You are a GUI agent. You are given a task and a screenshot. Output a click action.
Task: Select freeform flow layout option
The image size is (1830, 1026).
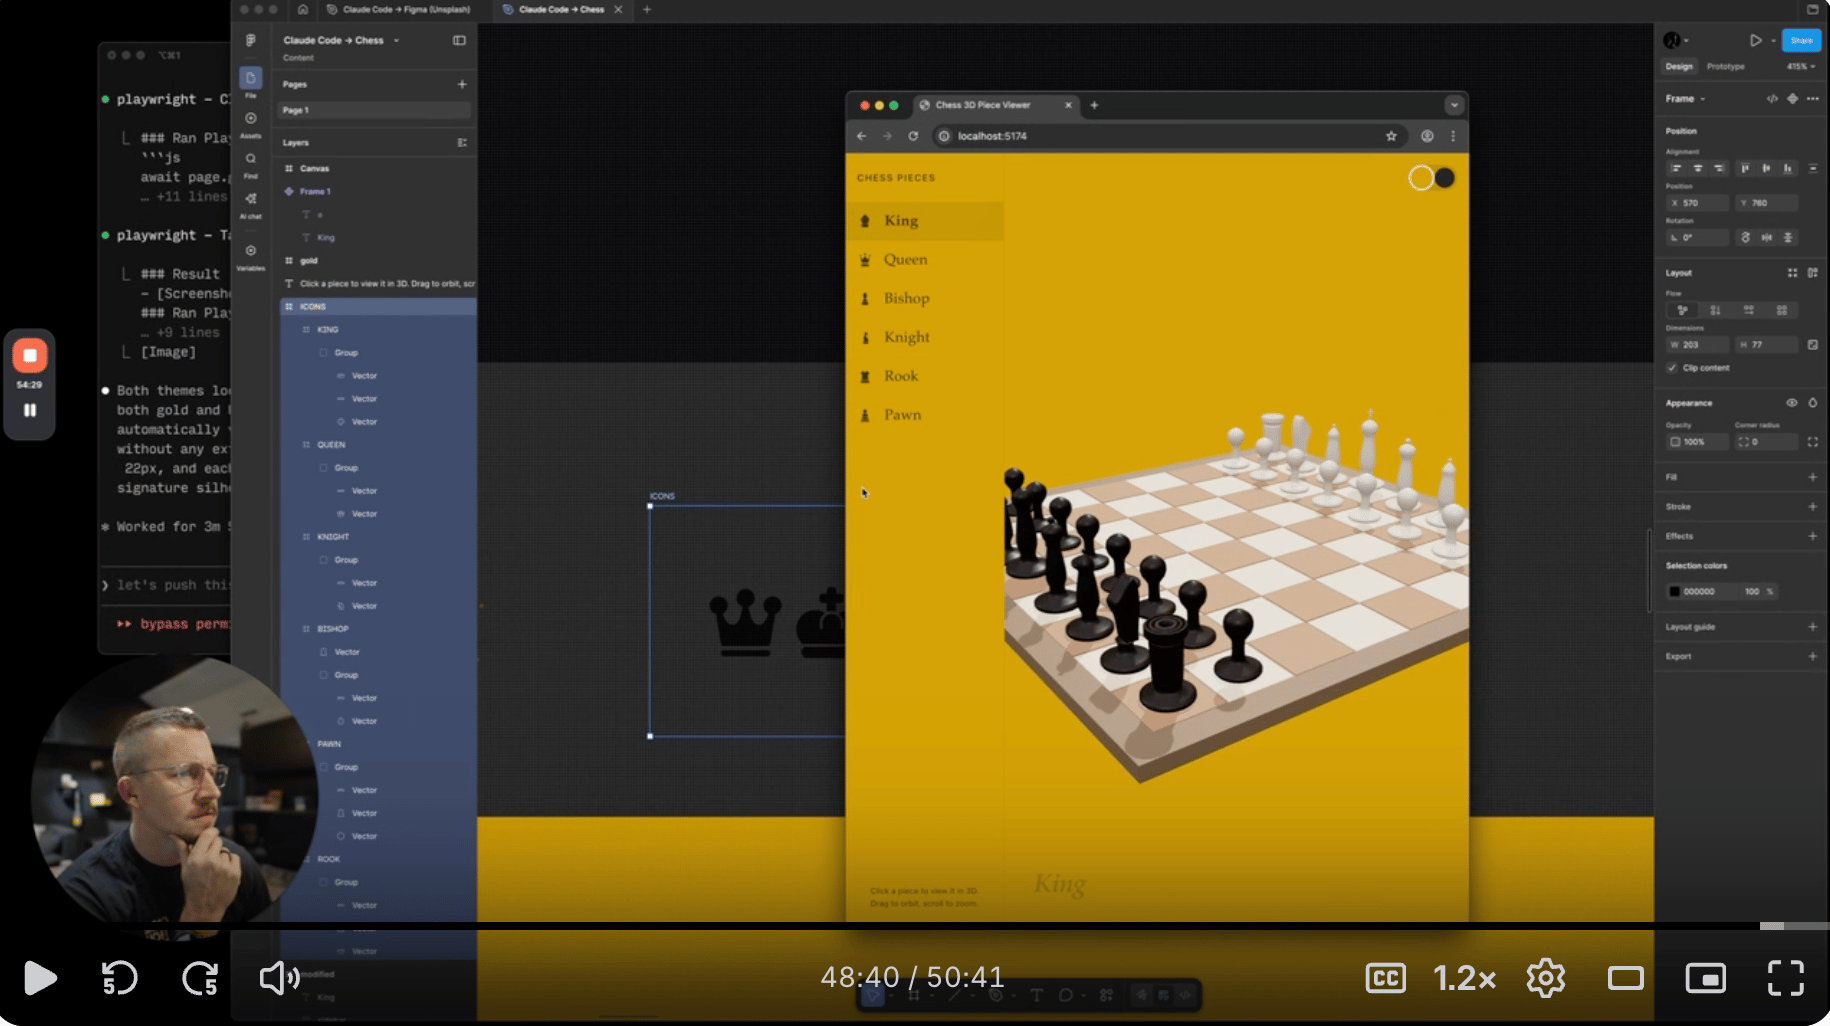pos(1682,310)
